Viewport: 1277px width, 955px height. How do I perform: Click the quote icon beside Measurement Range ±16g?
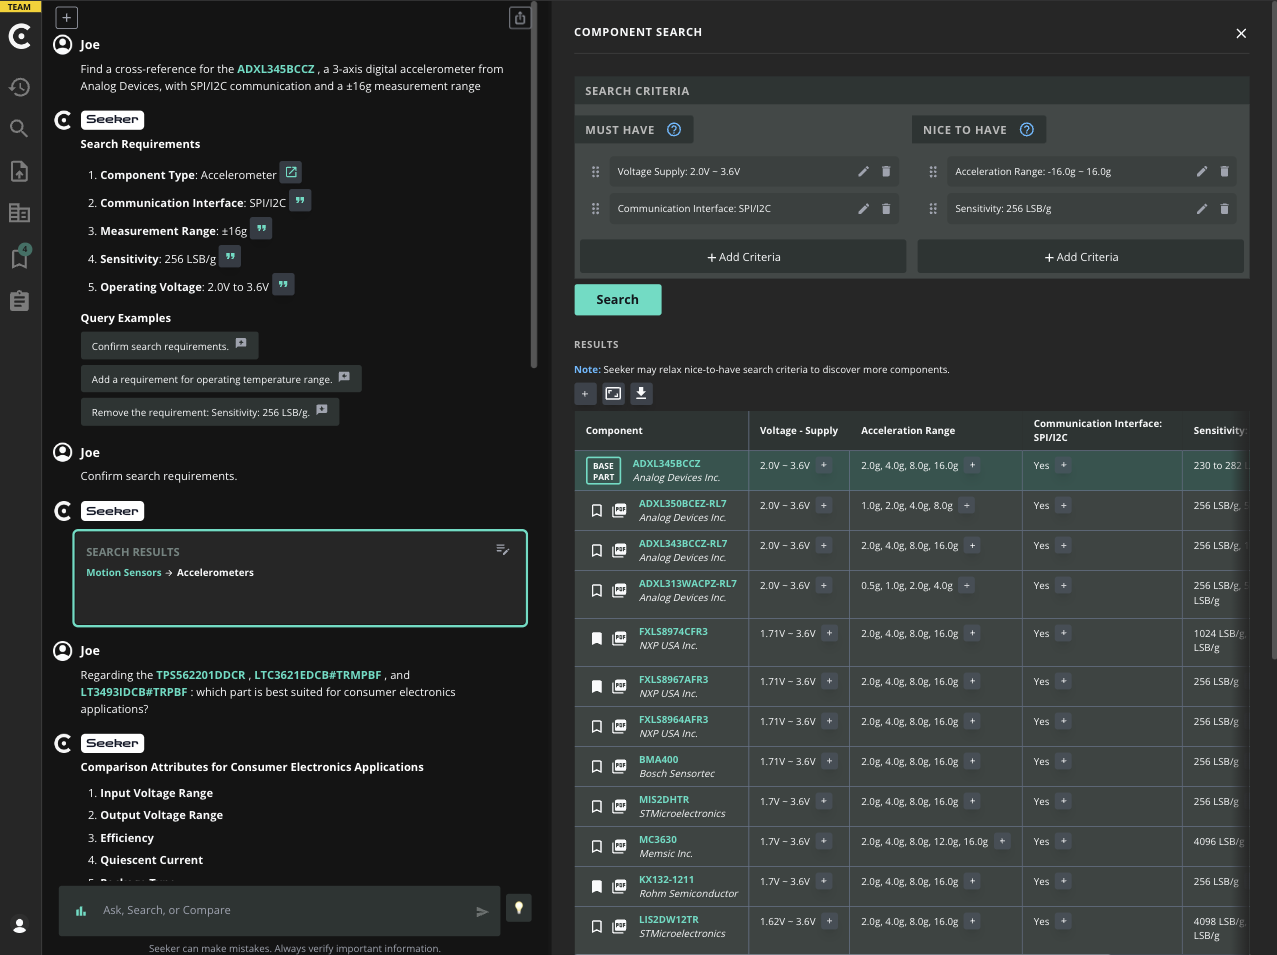point(261,229)
